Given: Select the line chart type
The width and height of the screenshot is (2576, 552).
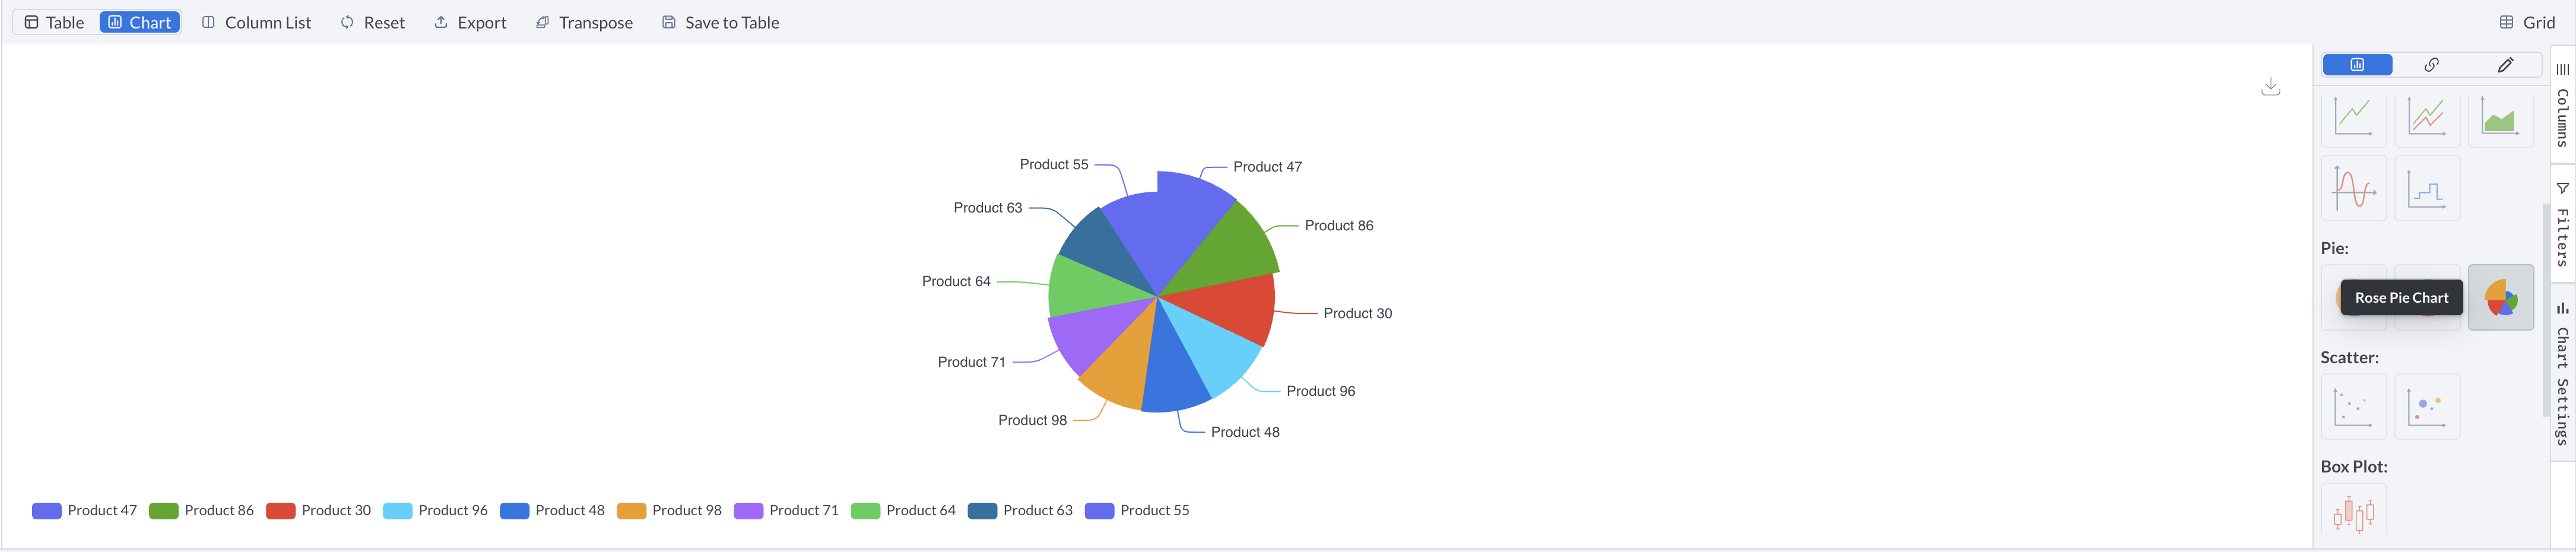Looking at the screenshot, I should [2353, 118].
